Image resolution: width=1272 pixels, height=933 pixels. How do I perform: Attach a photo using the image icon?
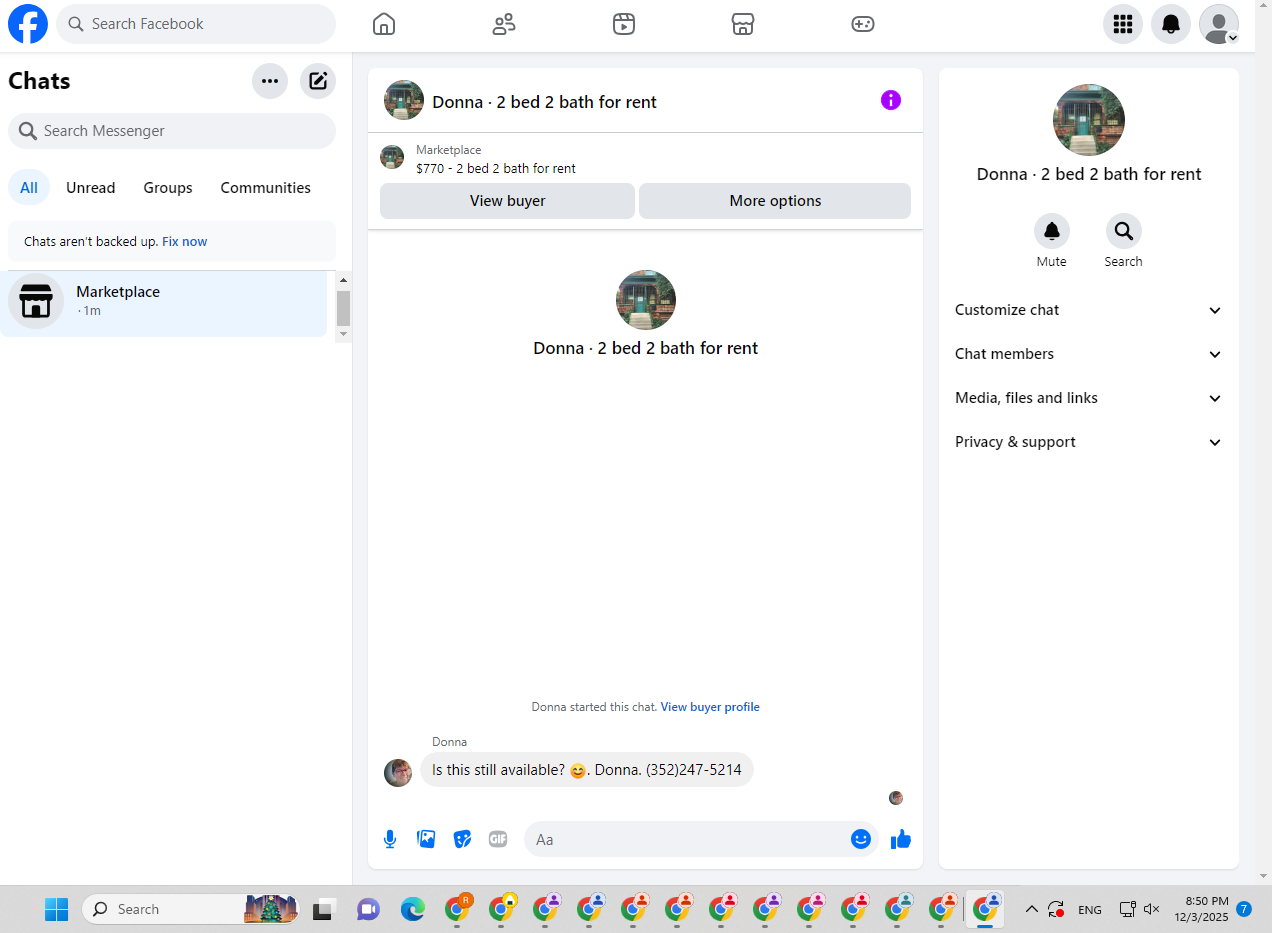pyautogui.click(x=426, y=839)
